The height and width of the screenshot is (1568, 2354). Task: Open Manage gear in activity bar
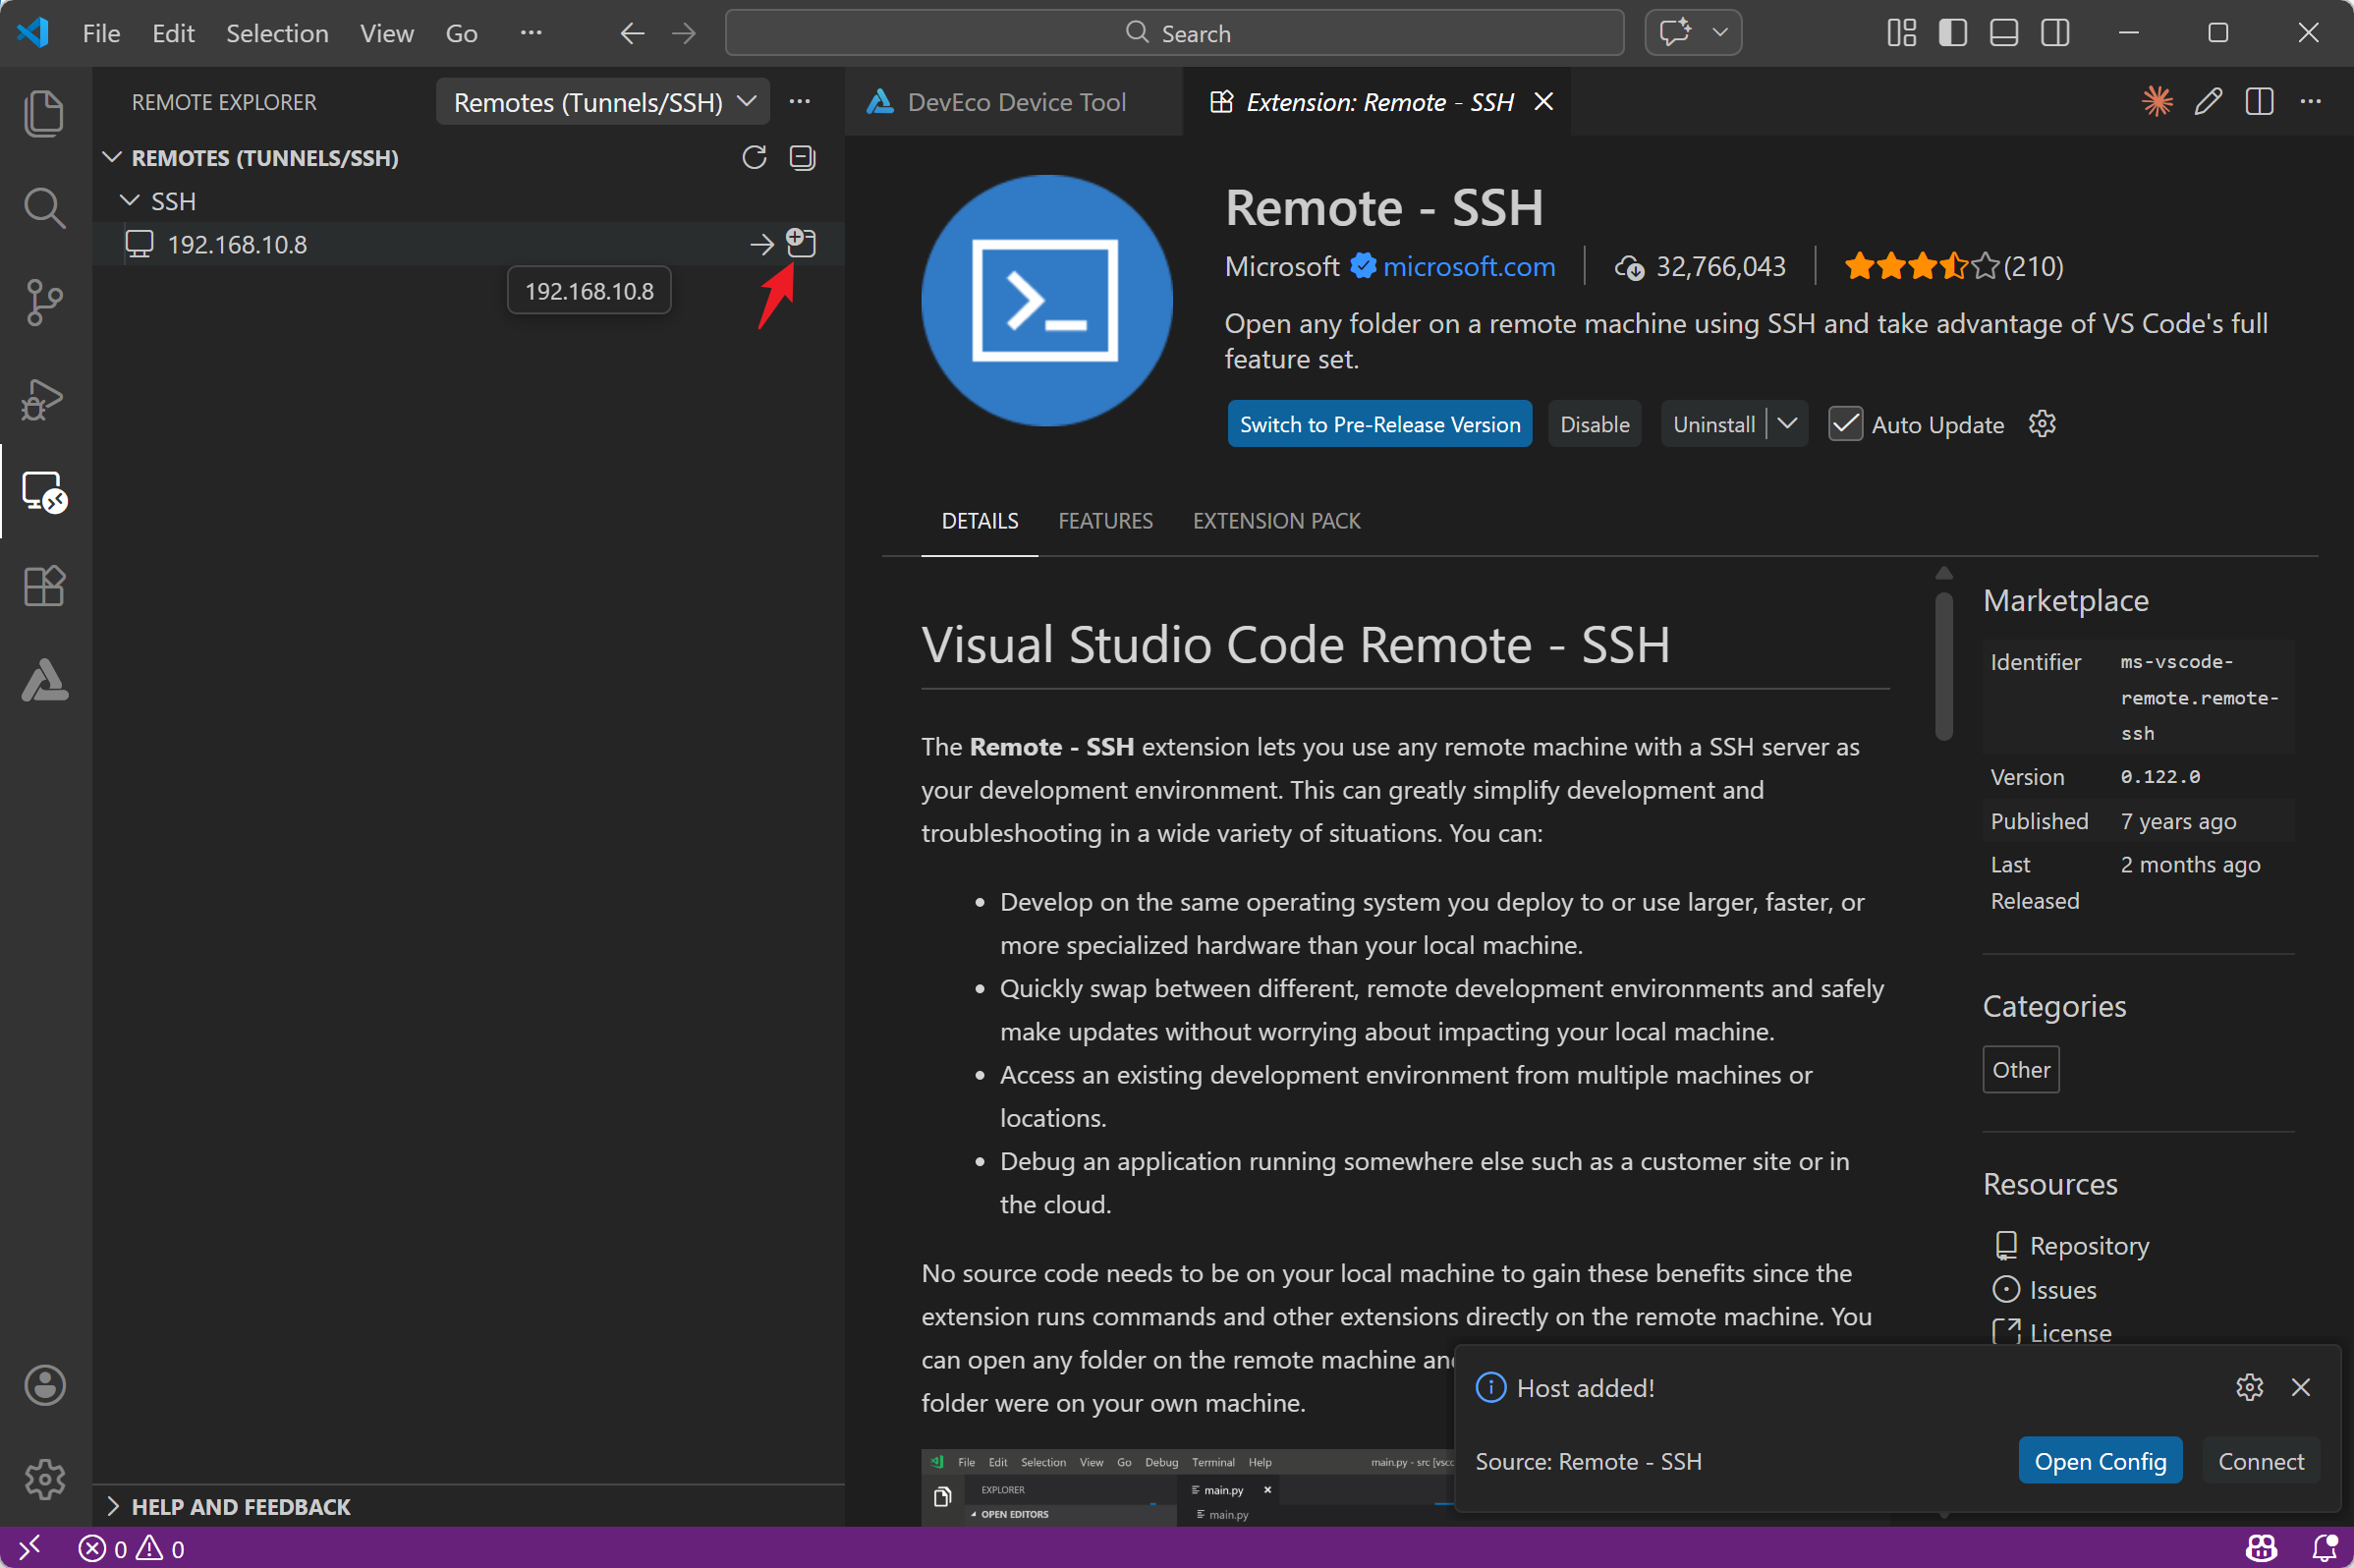(44, 1479)
